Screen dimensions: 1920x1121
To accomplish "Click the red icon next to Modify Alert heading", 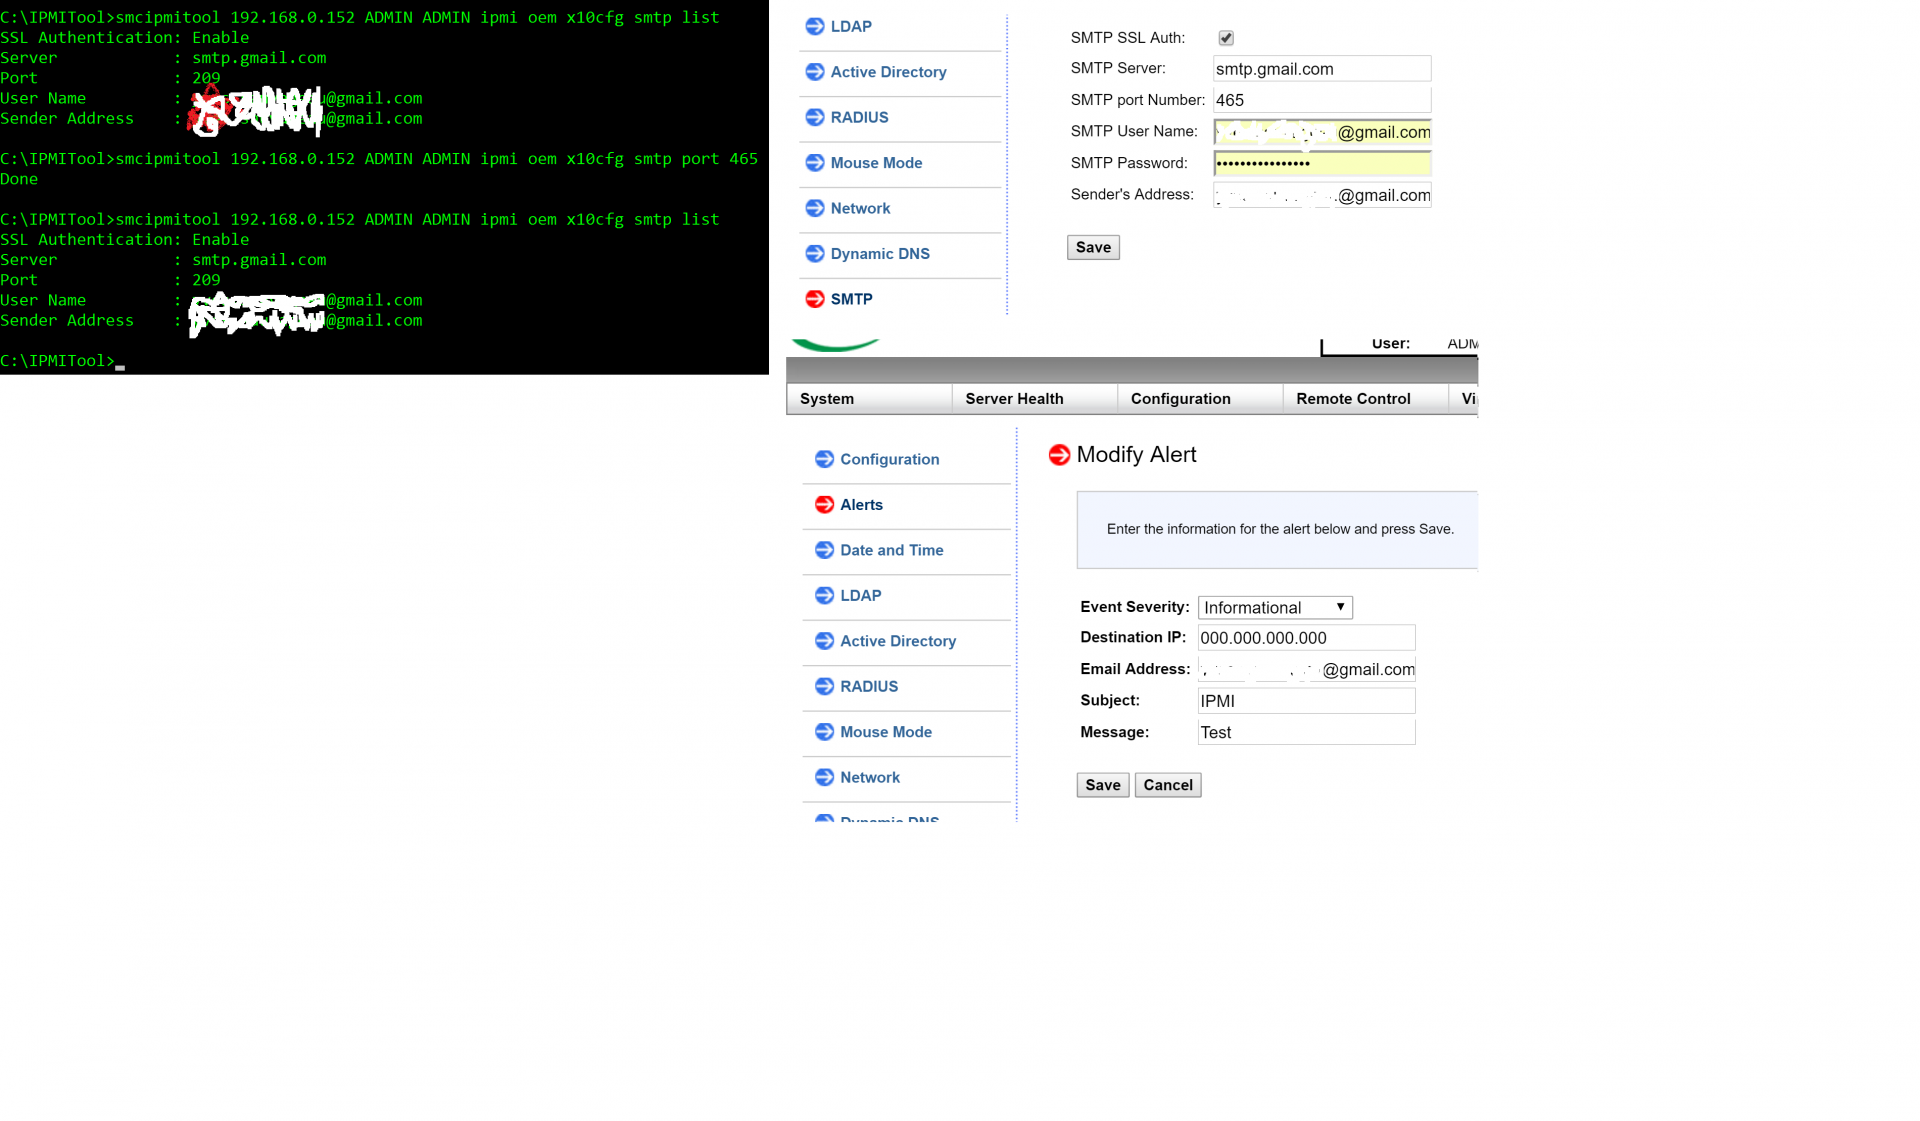I will [x=1059, y=455].
